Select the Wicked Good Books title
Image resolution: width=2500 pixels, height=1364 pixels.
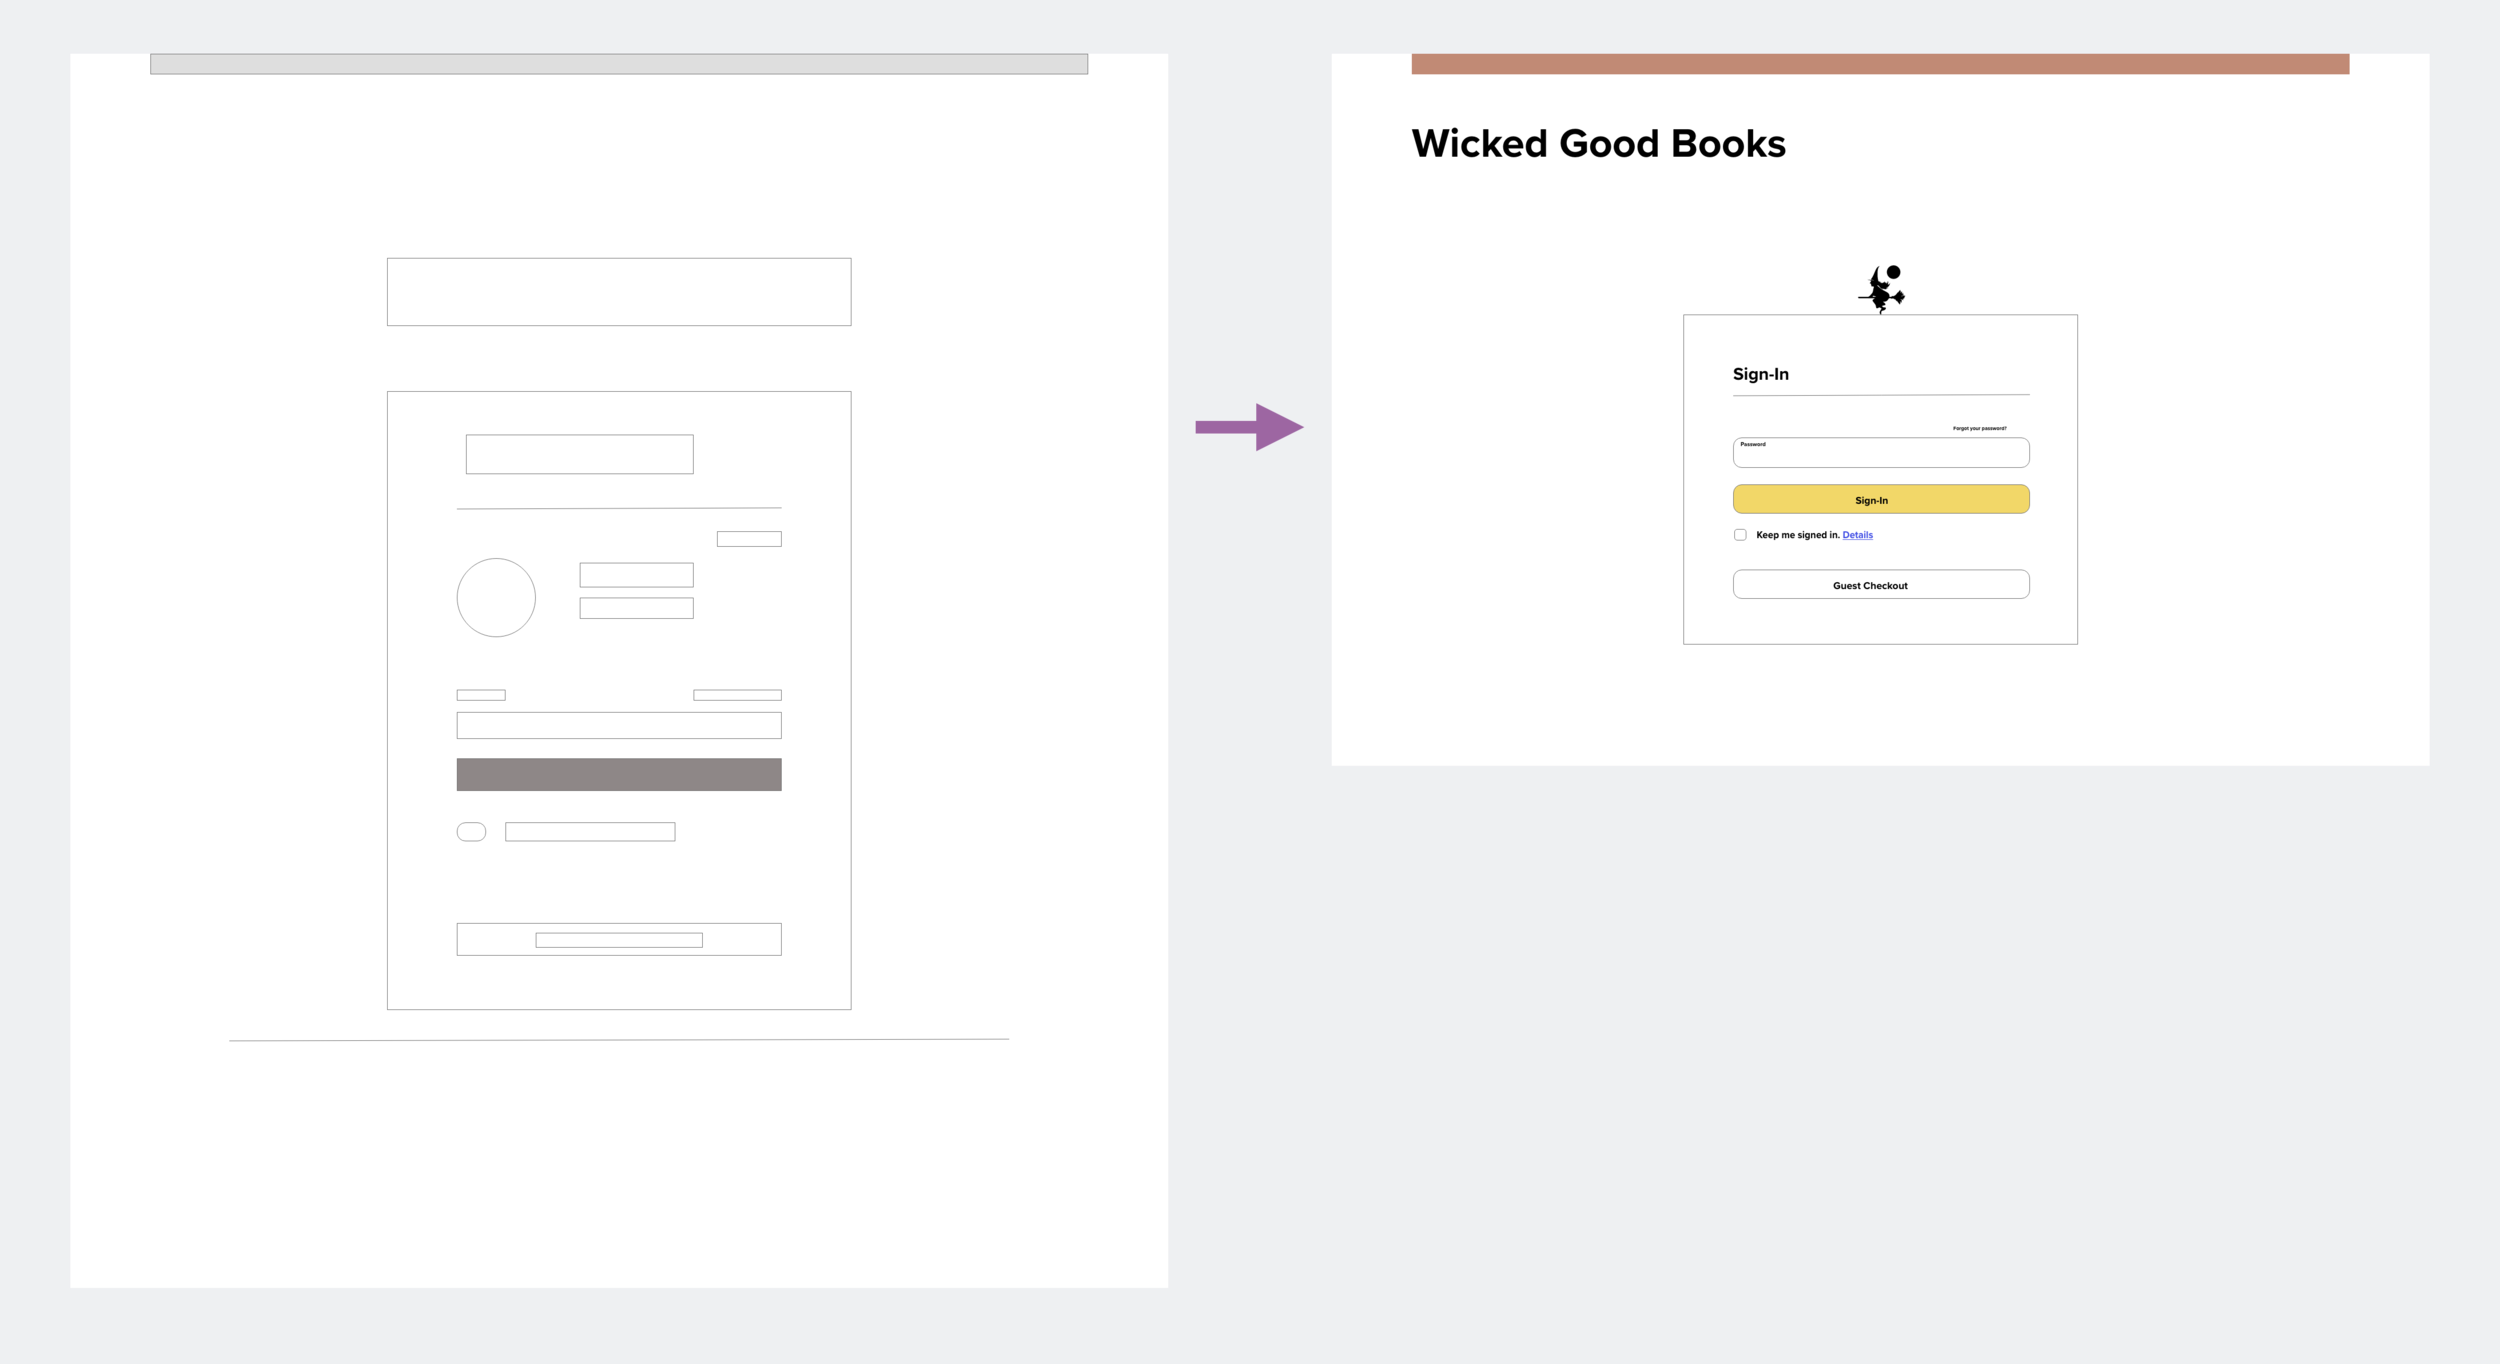click(x=1598, y=144)
